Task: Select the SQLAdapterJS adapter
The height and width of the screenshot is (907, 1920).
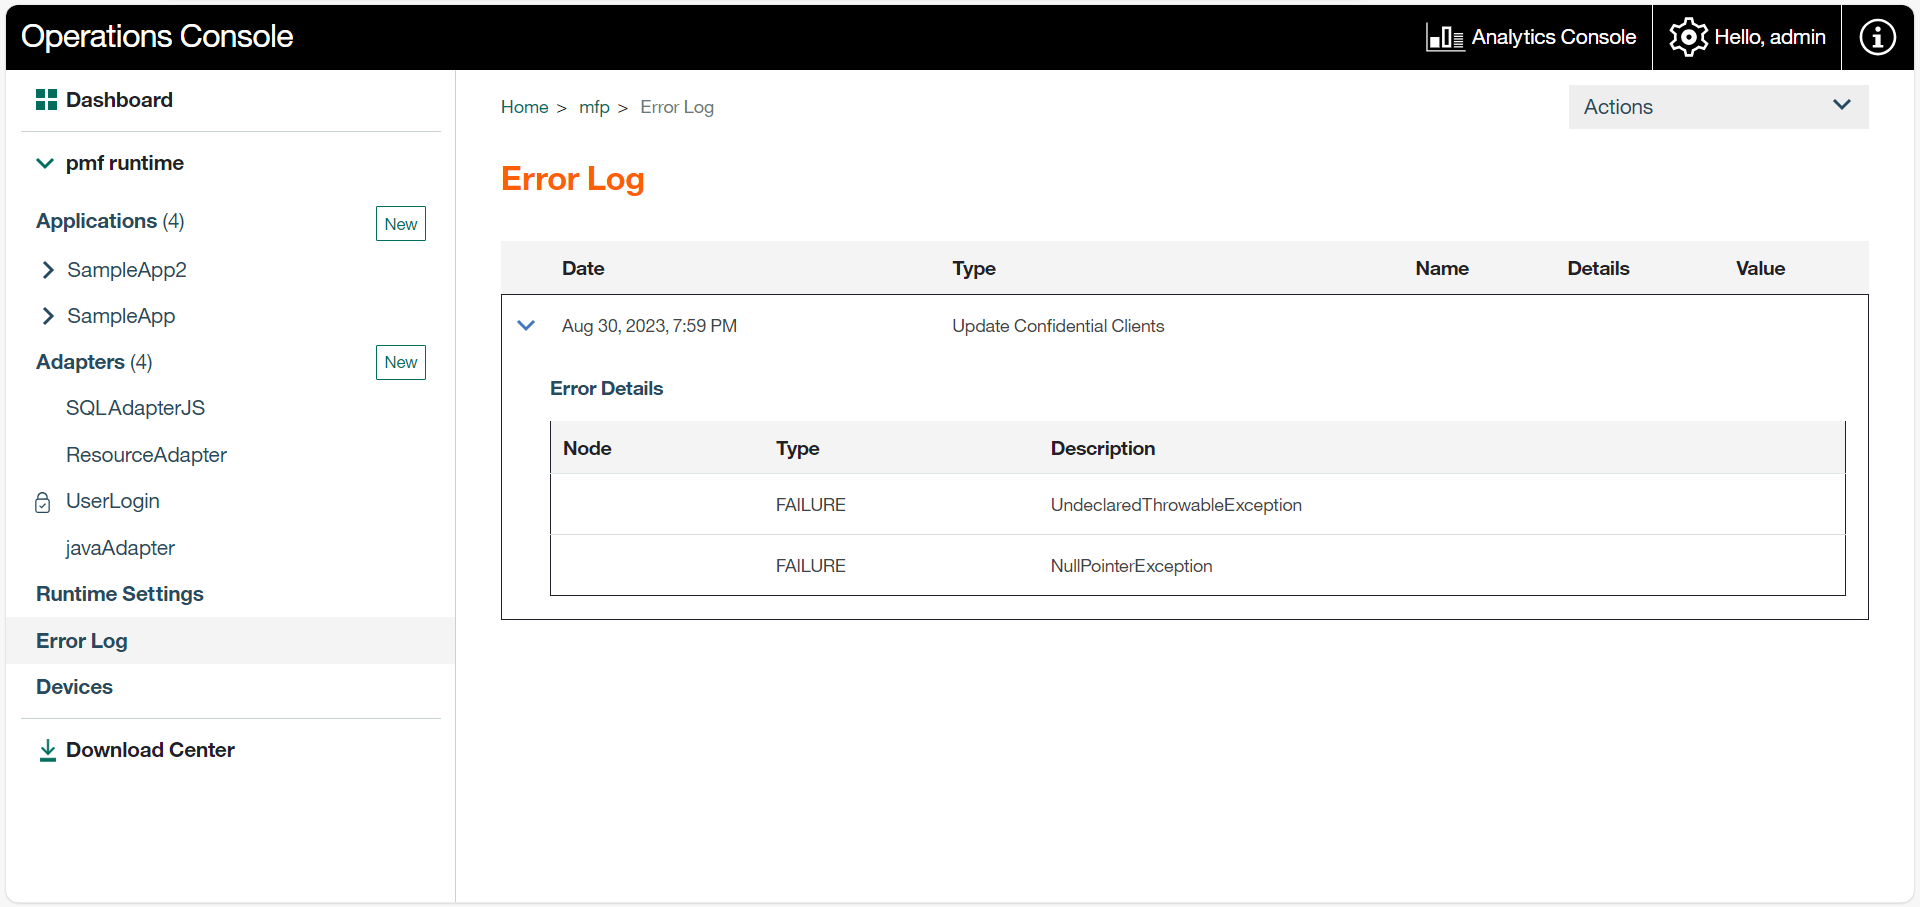Action: point(135,408)
